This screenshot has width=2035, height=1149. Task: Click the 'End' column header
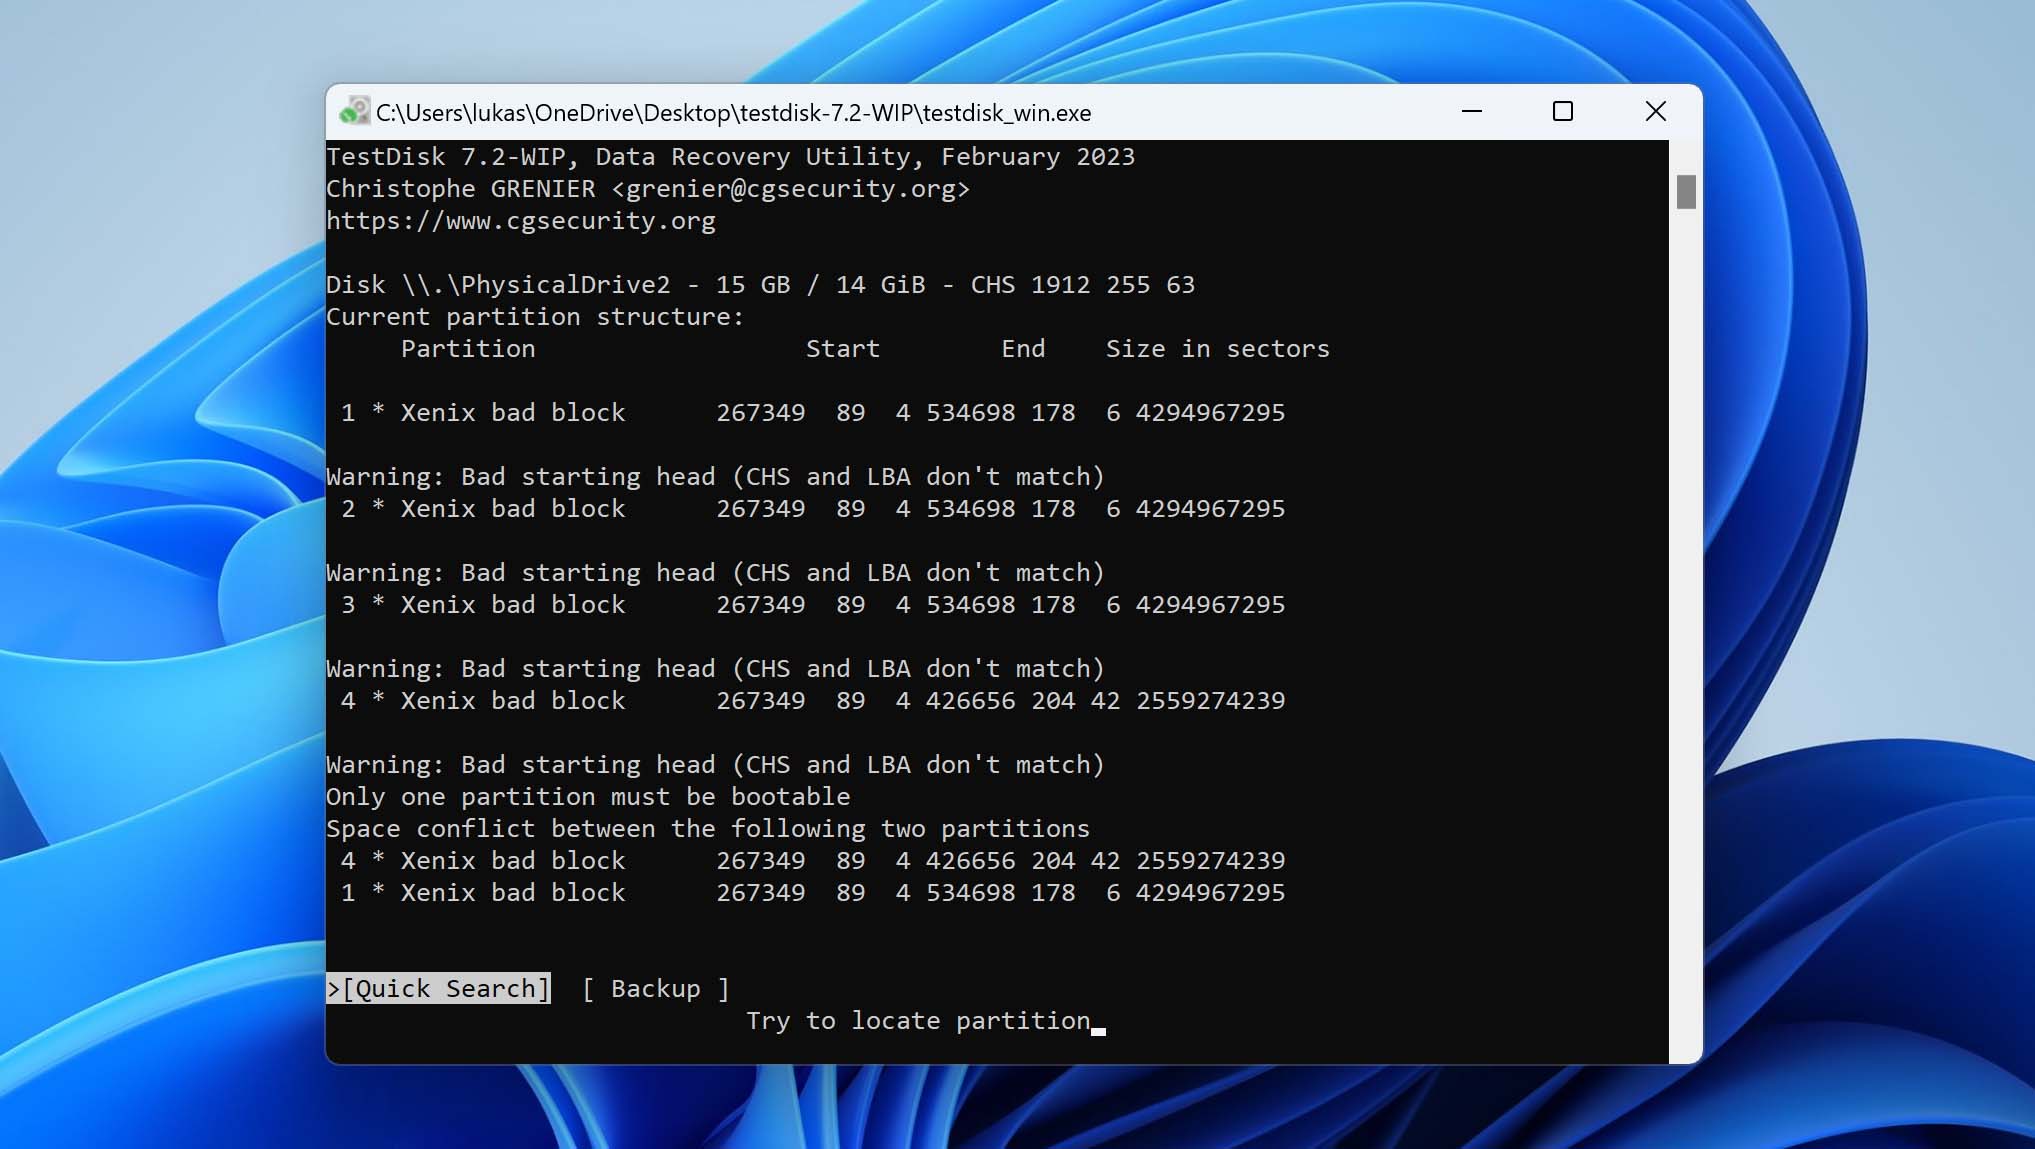pyautogui.click(x=1023, y=348)
